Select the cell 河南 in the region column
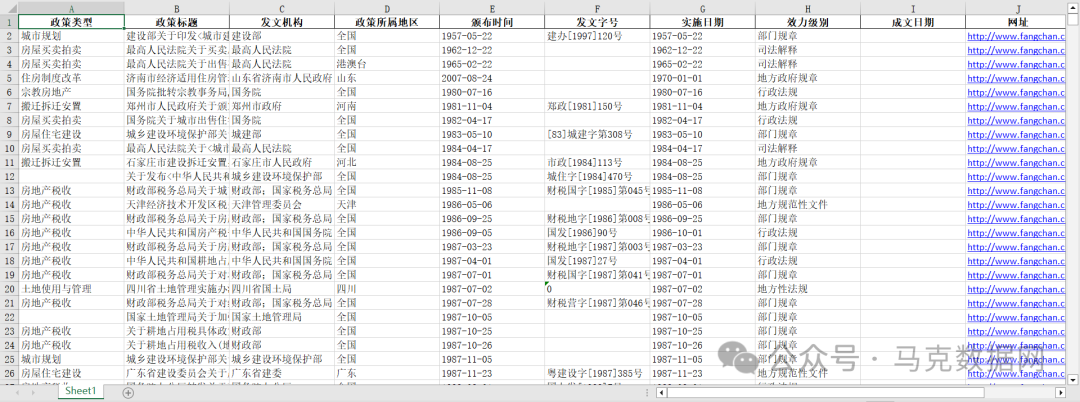The image size is (1080, 402). (387, 106)
